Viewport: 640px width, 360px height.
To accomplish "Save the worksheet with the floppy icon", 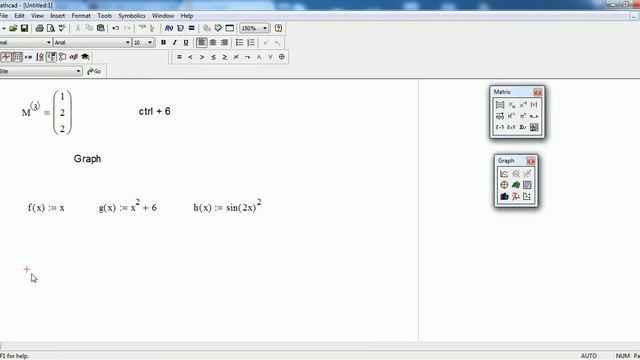I will [24, 28].
